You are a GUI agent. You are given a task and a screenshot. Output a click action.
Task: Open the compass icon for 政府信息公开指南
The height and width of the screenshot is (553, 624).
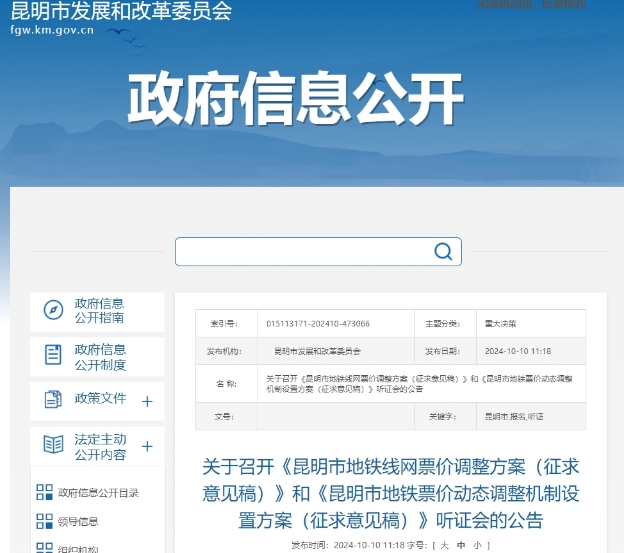click(53, 310)
